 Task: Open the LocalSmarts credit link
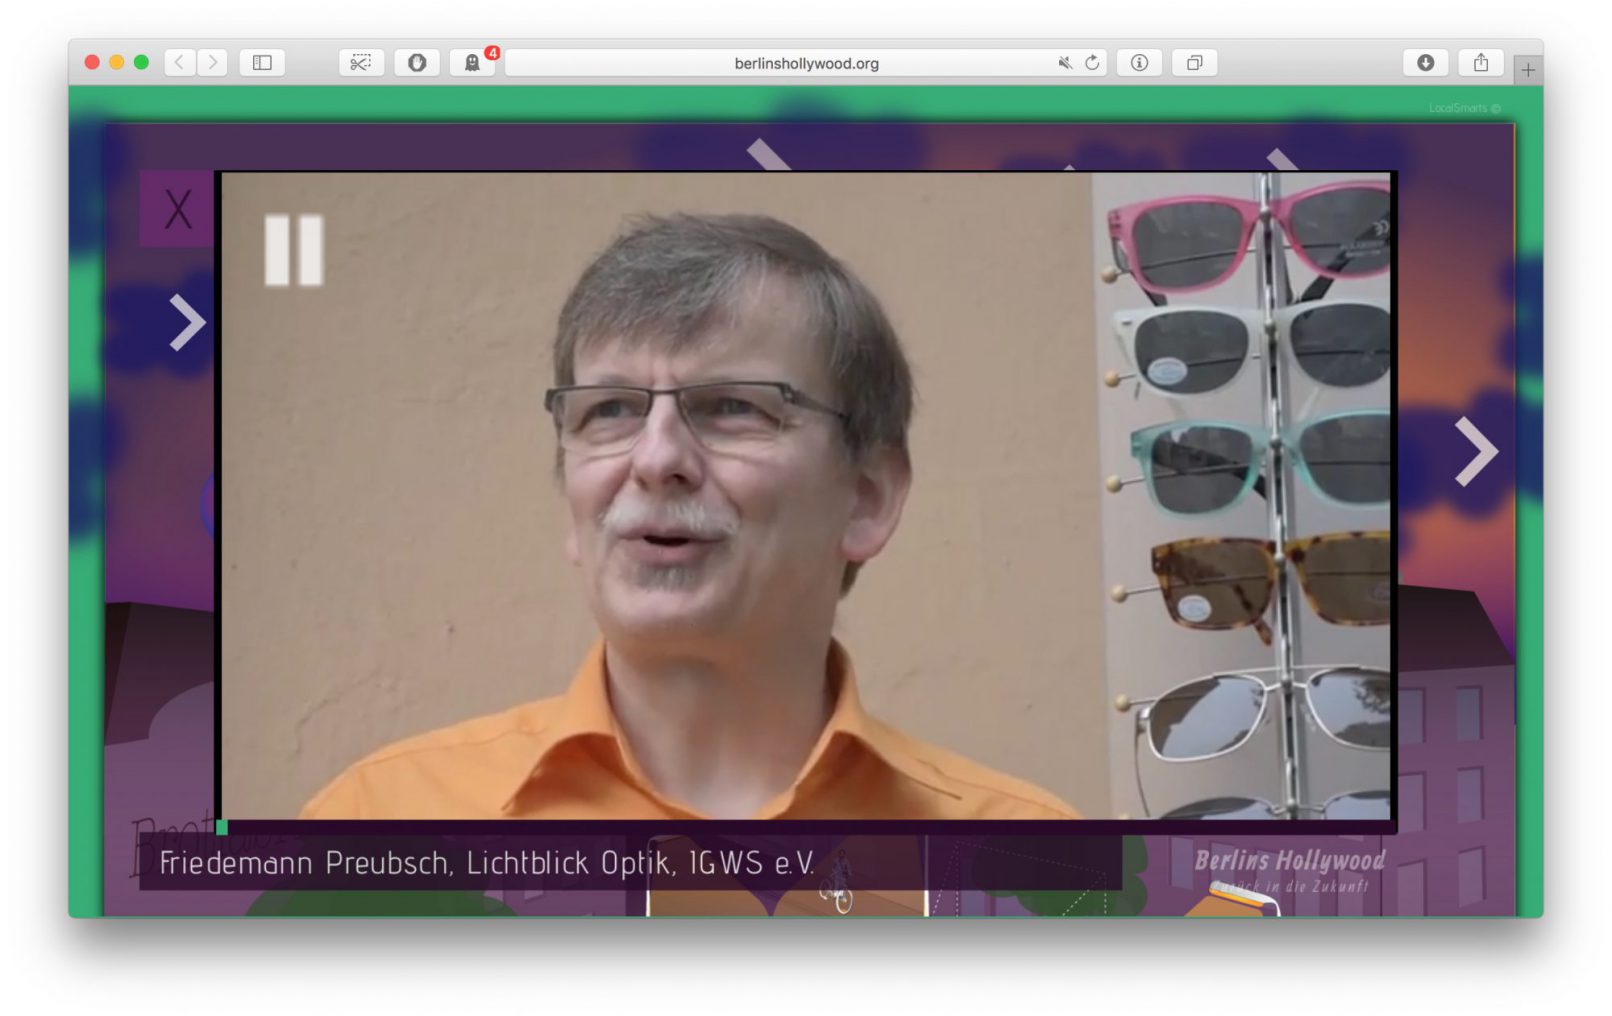click(x=1463, y=108)
